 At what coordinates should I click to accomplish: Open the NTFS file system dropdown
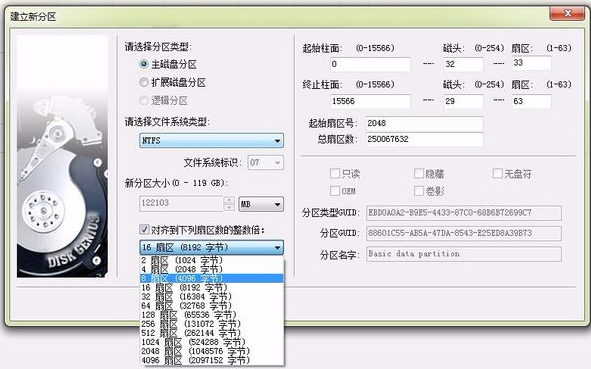tap(211, 141)
